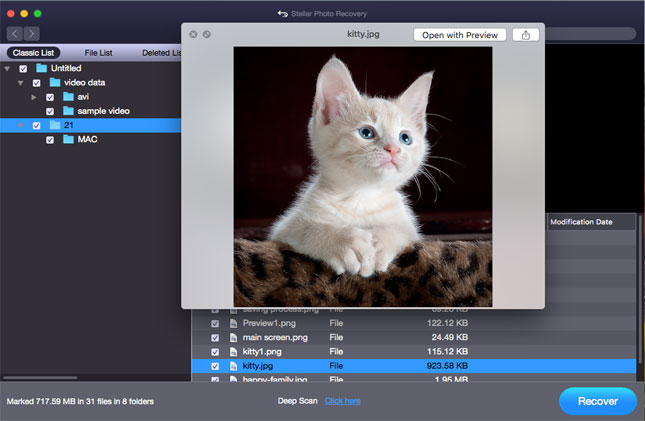
Task: Uncheck the Untitled folder checkbox
Action: click(x=23, y=69)
